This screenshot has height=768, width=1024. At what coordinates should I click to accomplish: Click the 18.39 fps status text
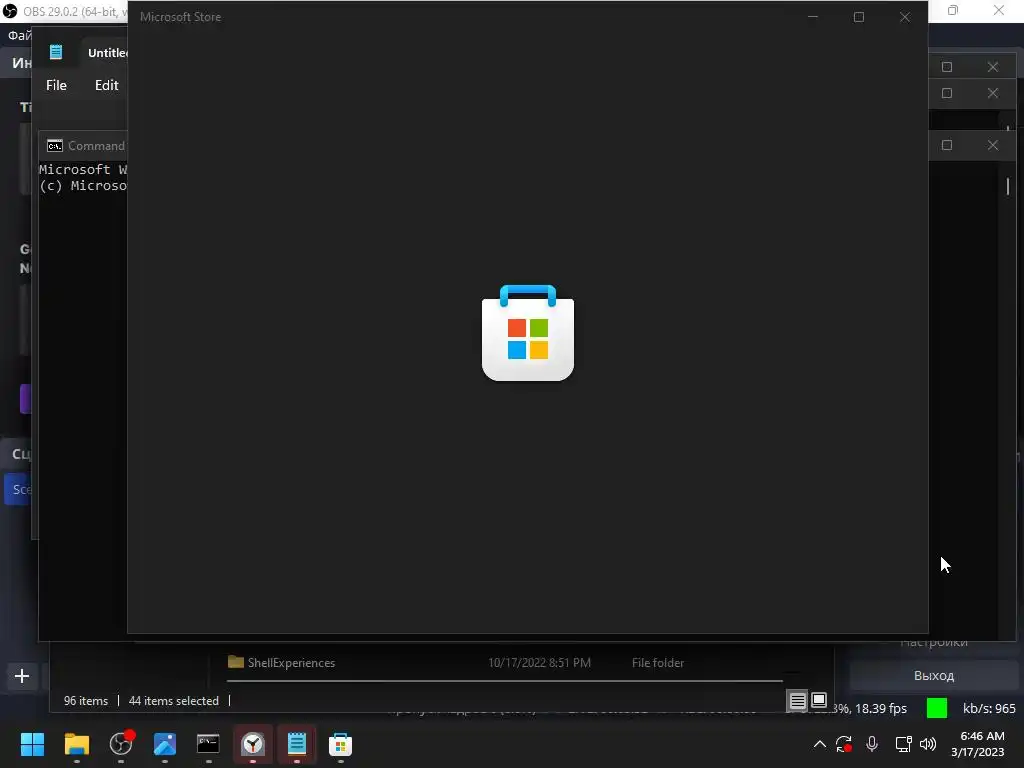(x=881, y=708)
